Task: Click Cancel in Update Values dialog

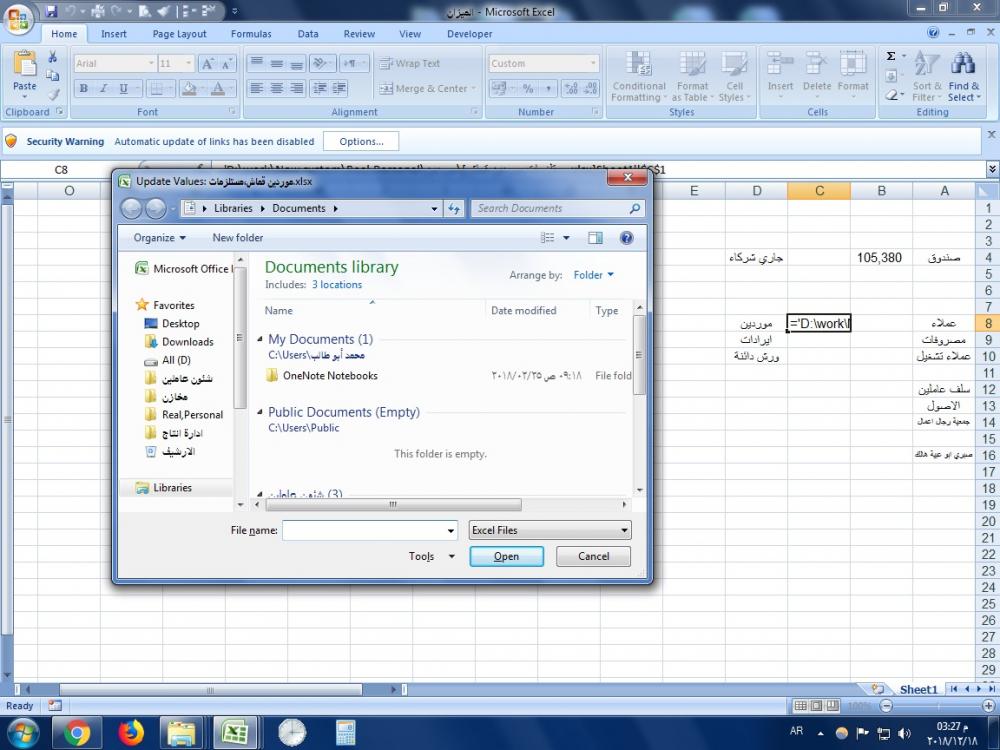Action: 593,556
